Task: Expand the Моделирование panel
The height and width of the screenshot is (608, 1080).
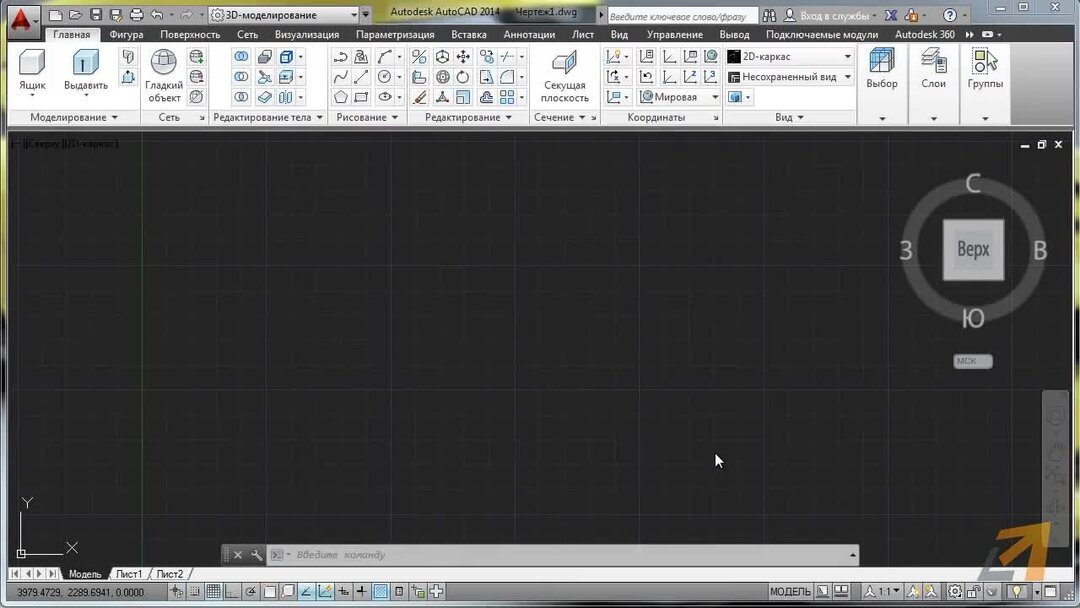Action: 74,117
